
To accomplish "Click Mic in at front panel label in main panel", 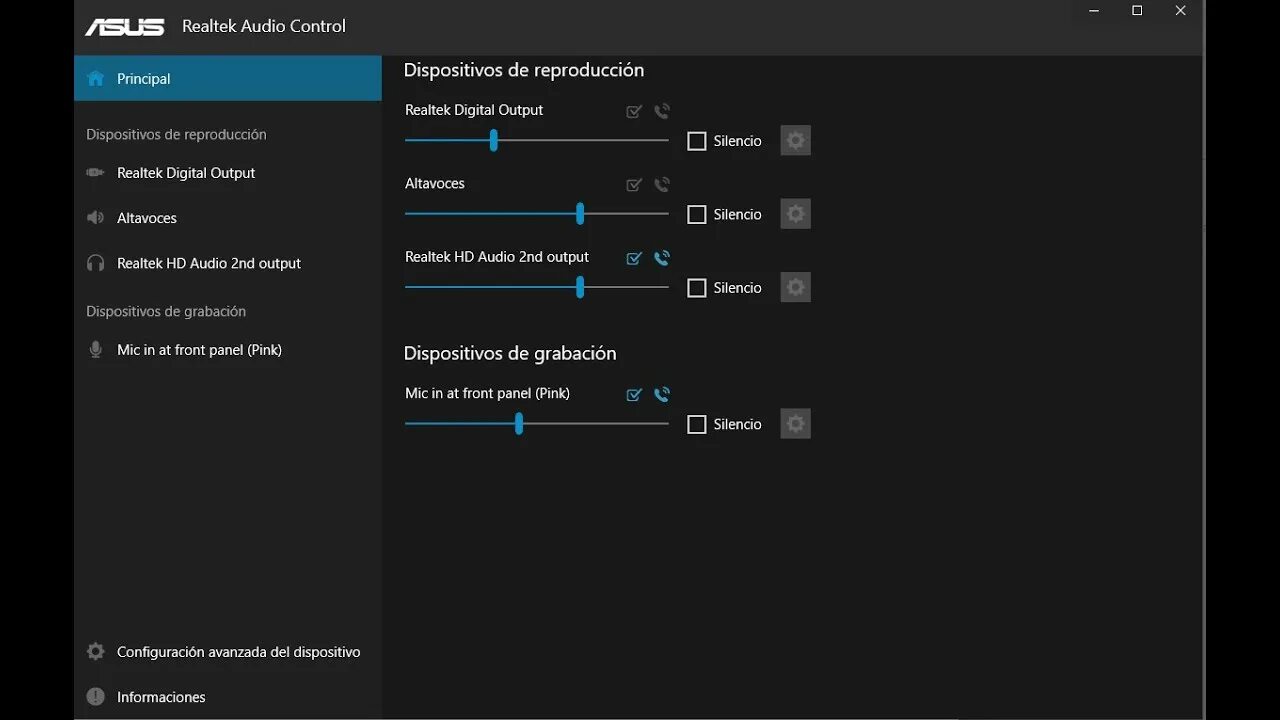I will click(487, 394).
